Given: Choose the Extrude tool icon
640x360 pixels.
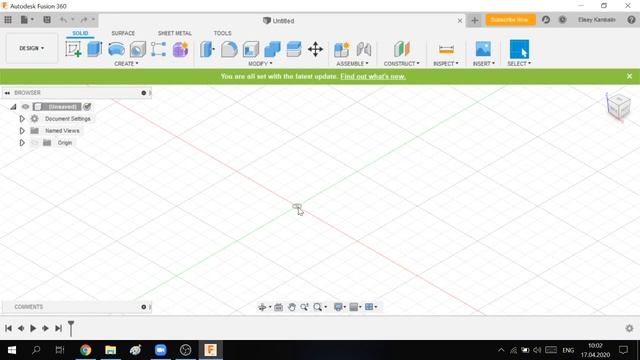Looking at the screenshot, I should tap(95, 49).
